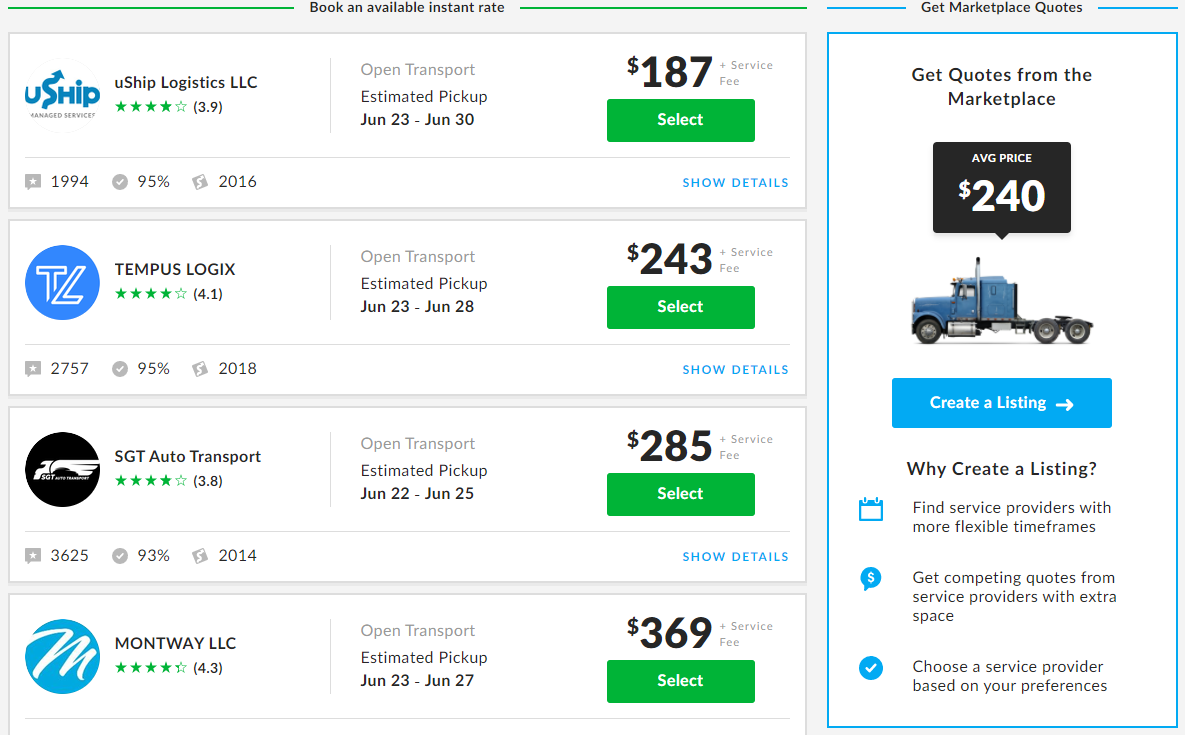Image resolution: width=1185 pixels, height=735 pixels.
Task: Click Tempus Logix star rating of 4.1
Action: click(152, 294)
